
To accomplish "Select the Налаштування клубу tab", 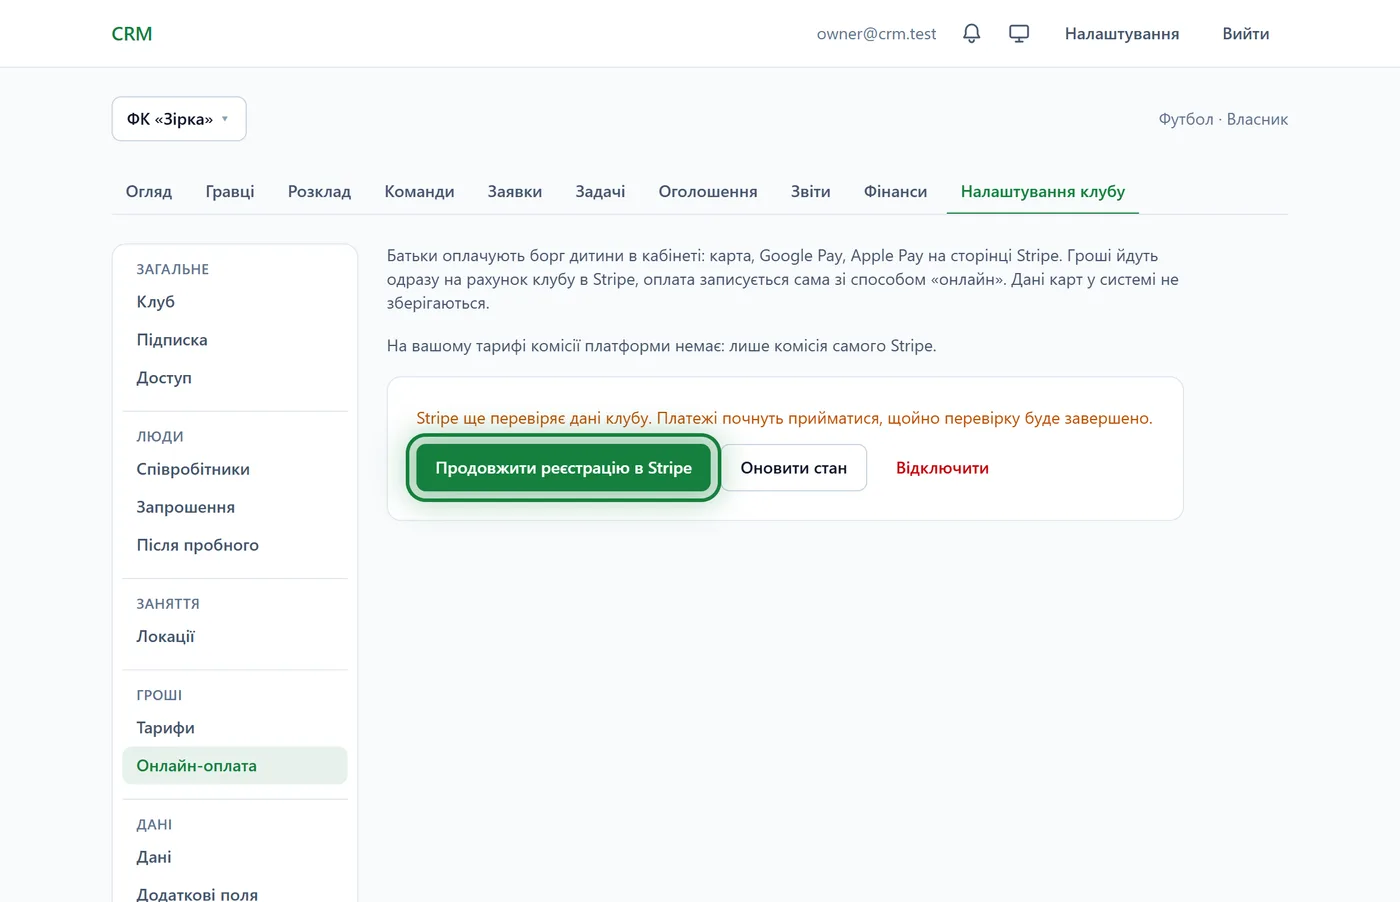I will click(x=1043, y=191).
